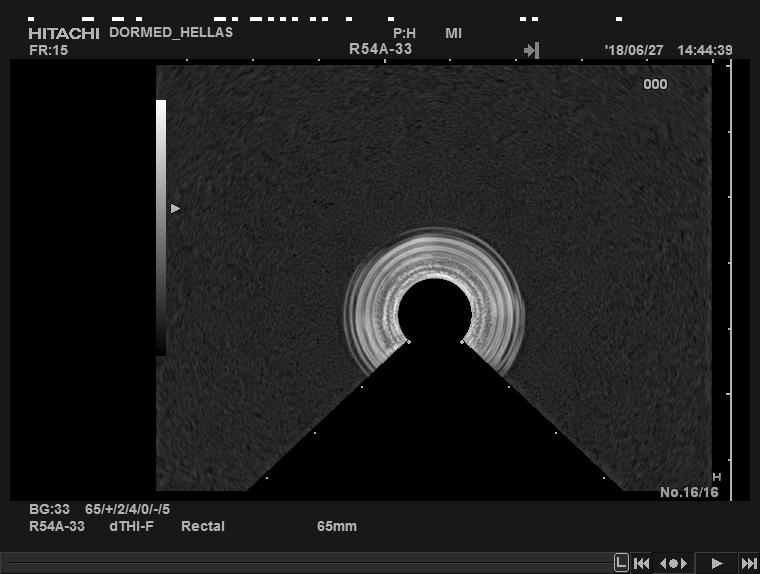Toggle the loop 'L' button
The width and height of the screenshot is (760, 574).
pos(621,563)
